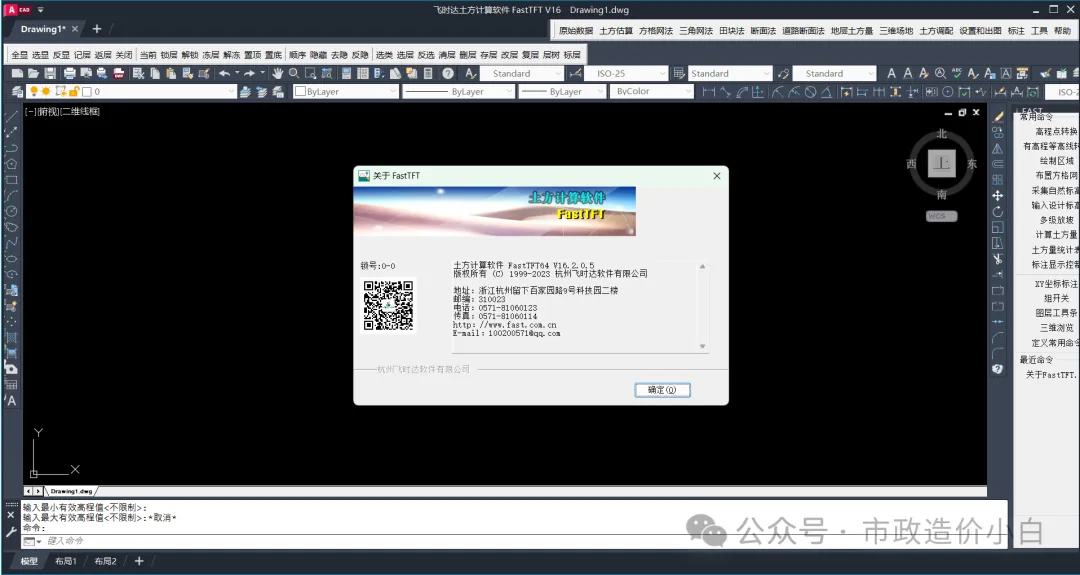1080x575 pixels.
Task: Open the 方格网法 menu
Action: [656, 31]
